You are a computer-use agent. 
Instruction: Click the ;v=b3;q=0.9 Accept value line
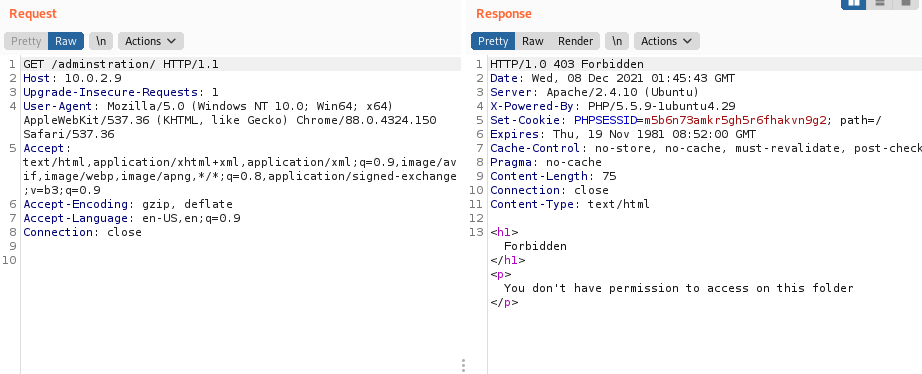(62, 191)
